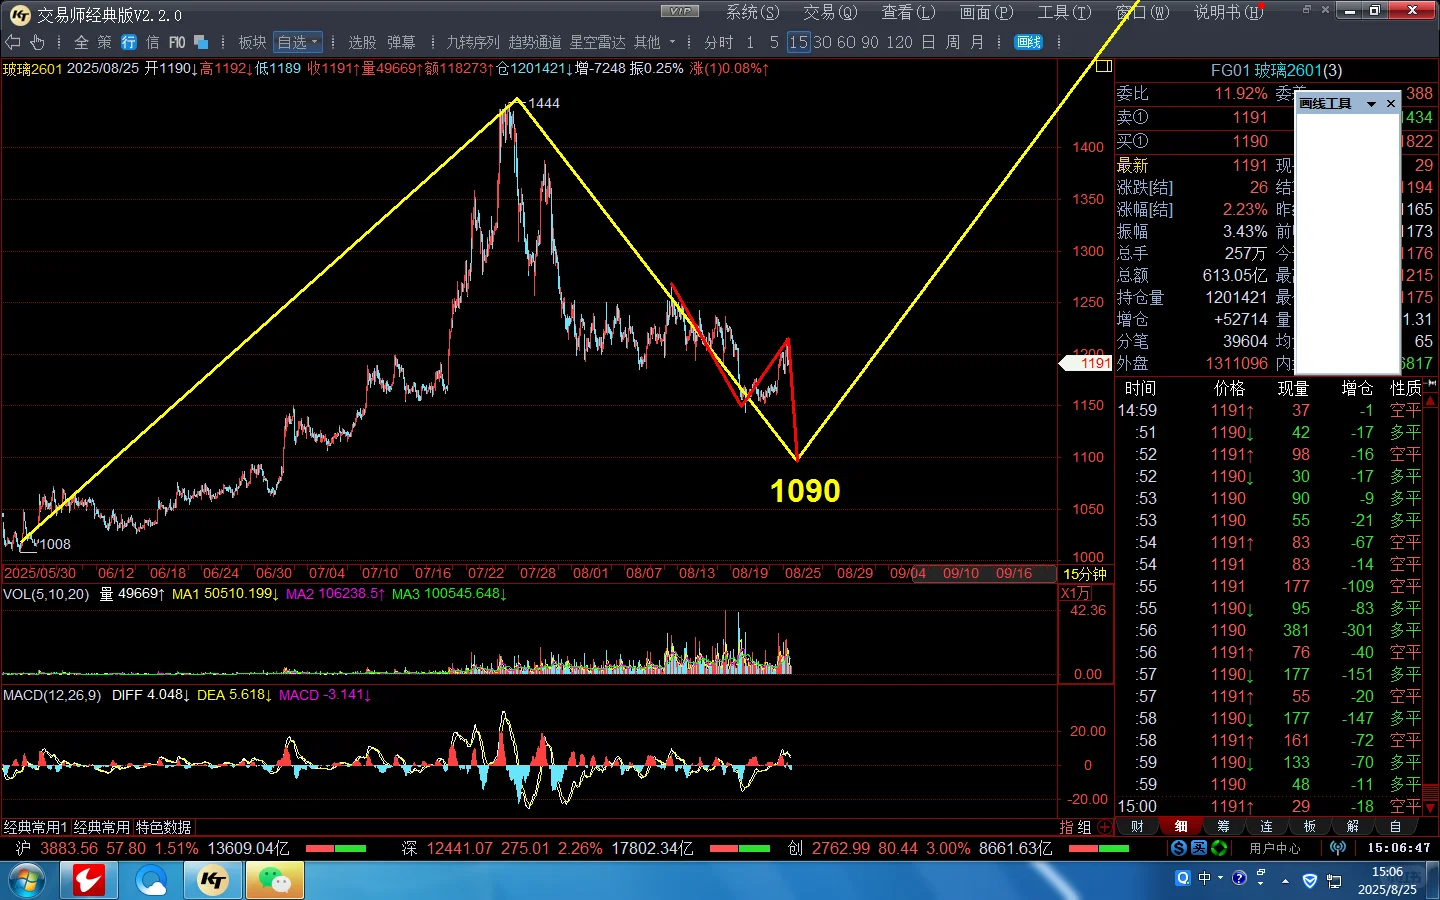Image resolution: width=1440 pixels, height=900 pixels.
Task: Open WeChat from the taskbar
Action: [x=275, y=881]
